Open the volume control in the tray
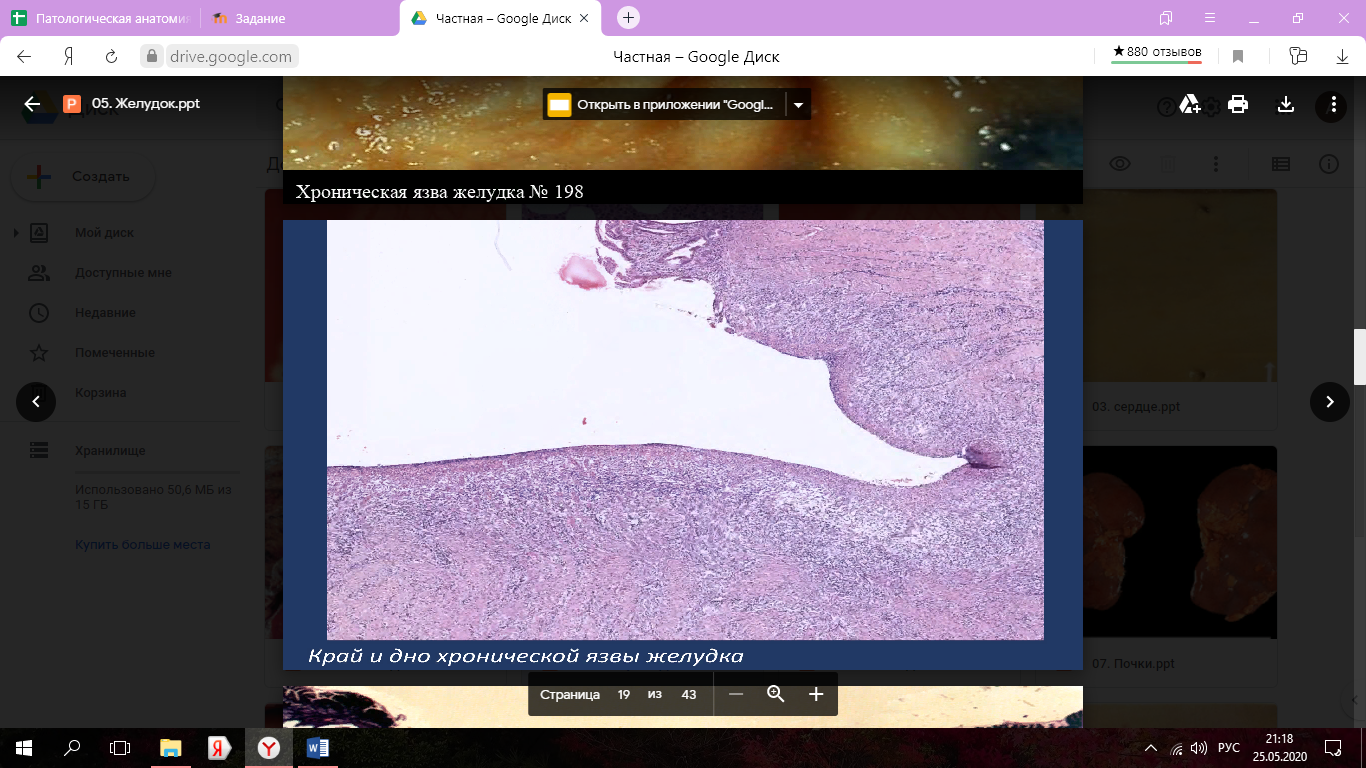1366x768 pixels. pos(1199,748)
